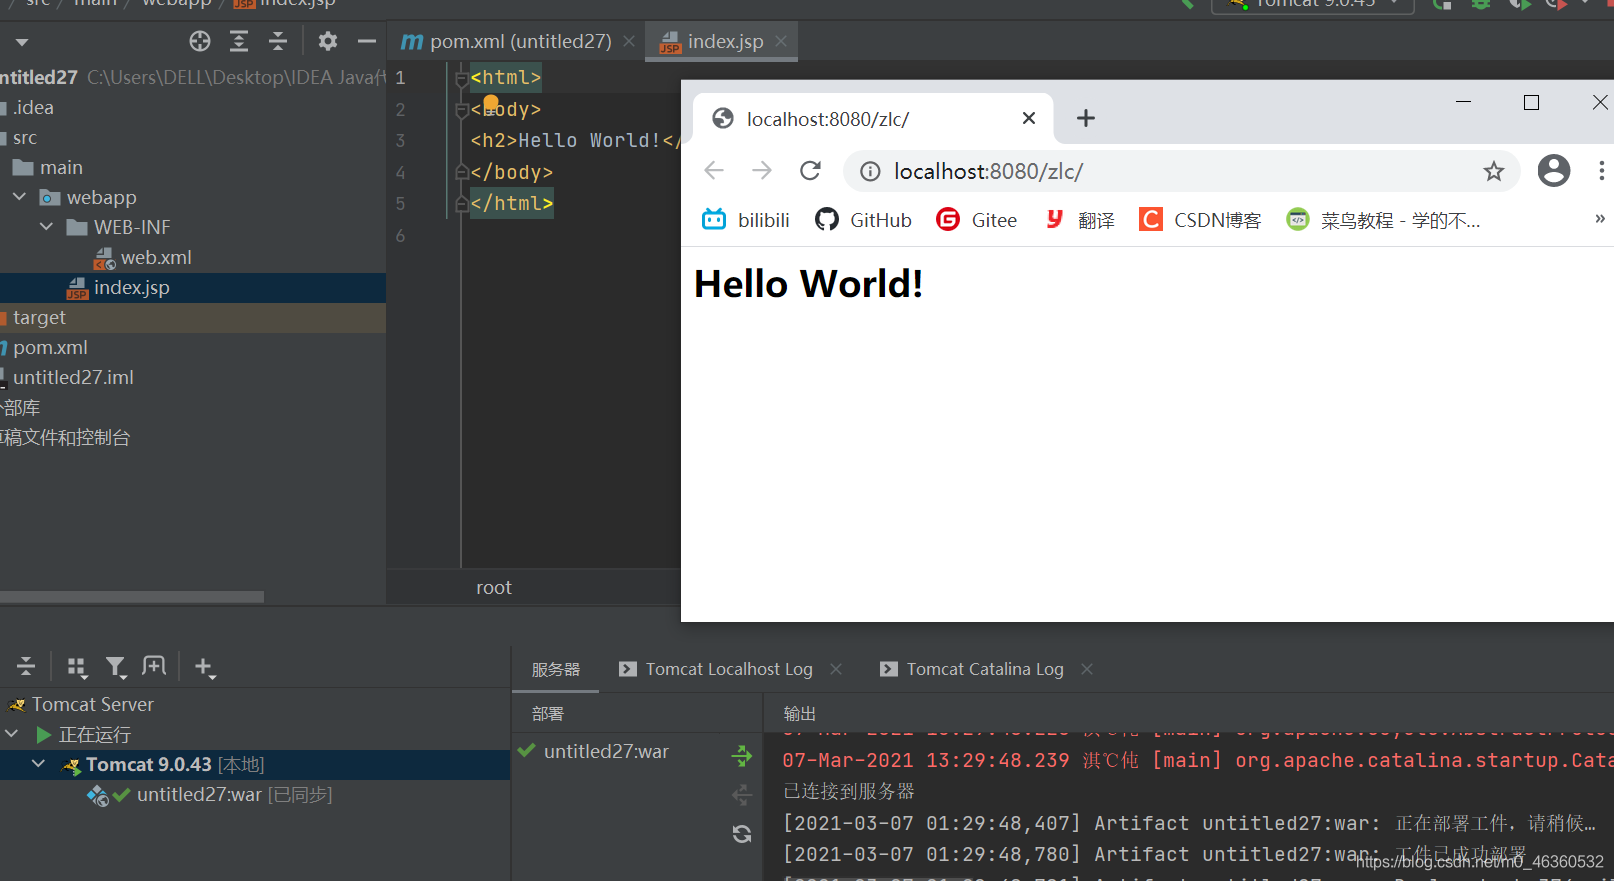The image size is (1614, 881).
Task: Open 菜鸟教程 bookmark
Action: (x=1384, y=220)
